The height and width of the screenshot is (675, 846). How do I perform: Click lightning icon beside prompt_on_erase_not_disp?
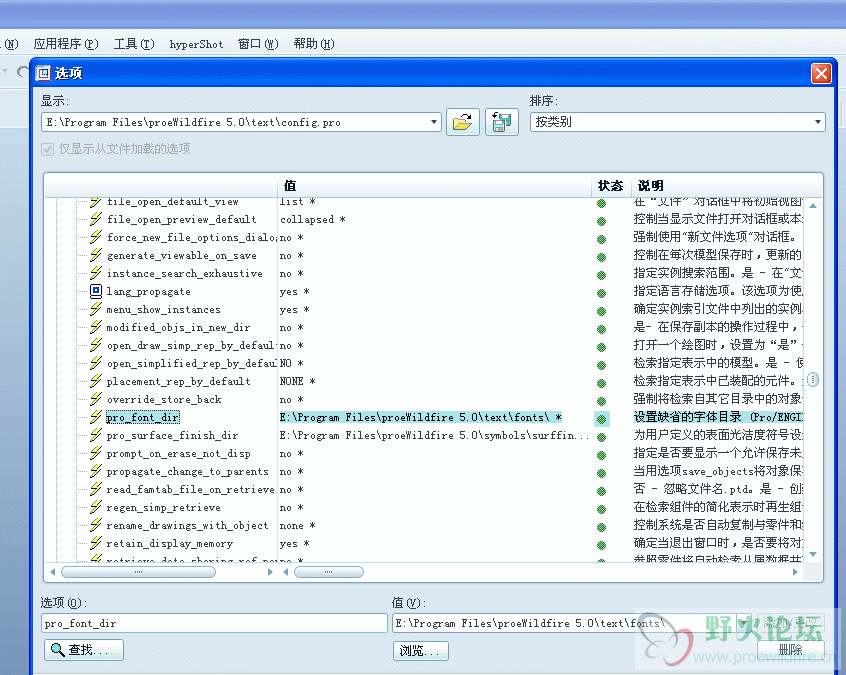click(95, 453)
